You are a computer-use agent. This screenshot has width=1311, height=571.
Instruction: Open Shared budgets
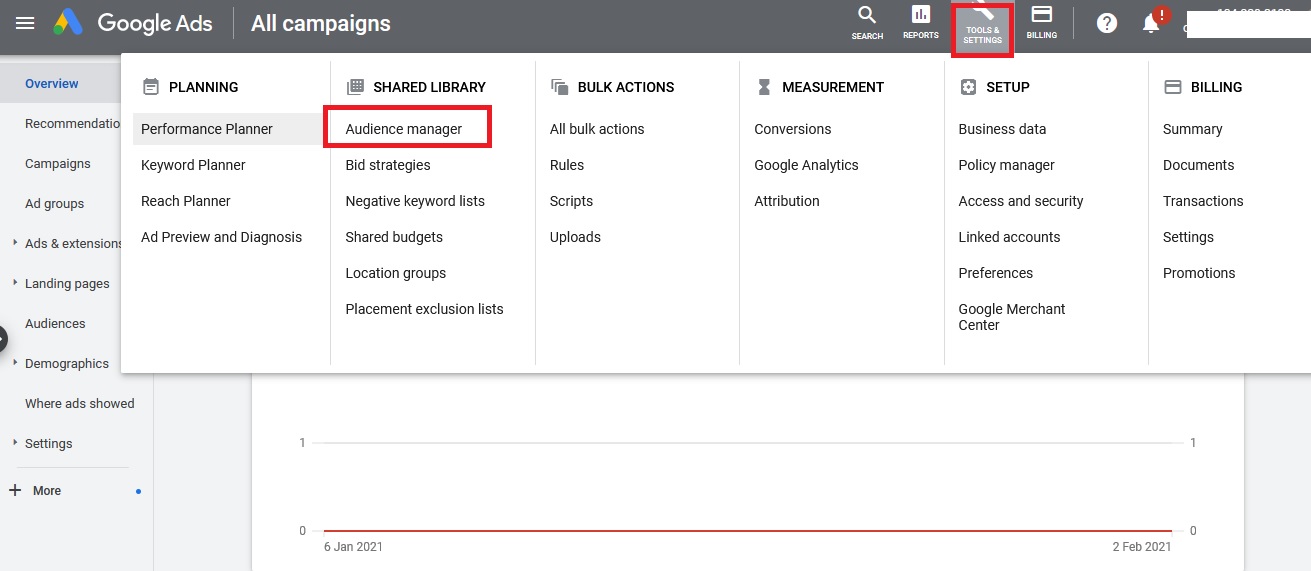click(394, 237)
